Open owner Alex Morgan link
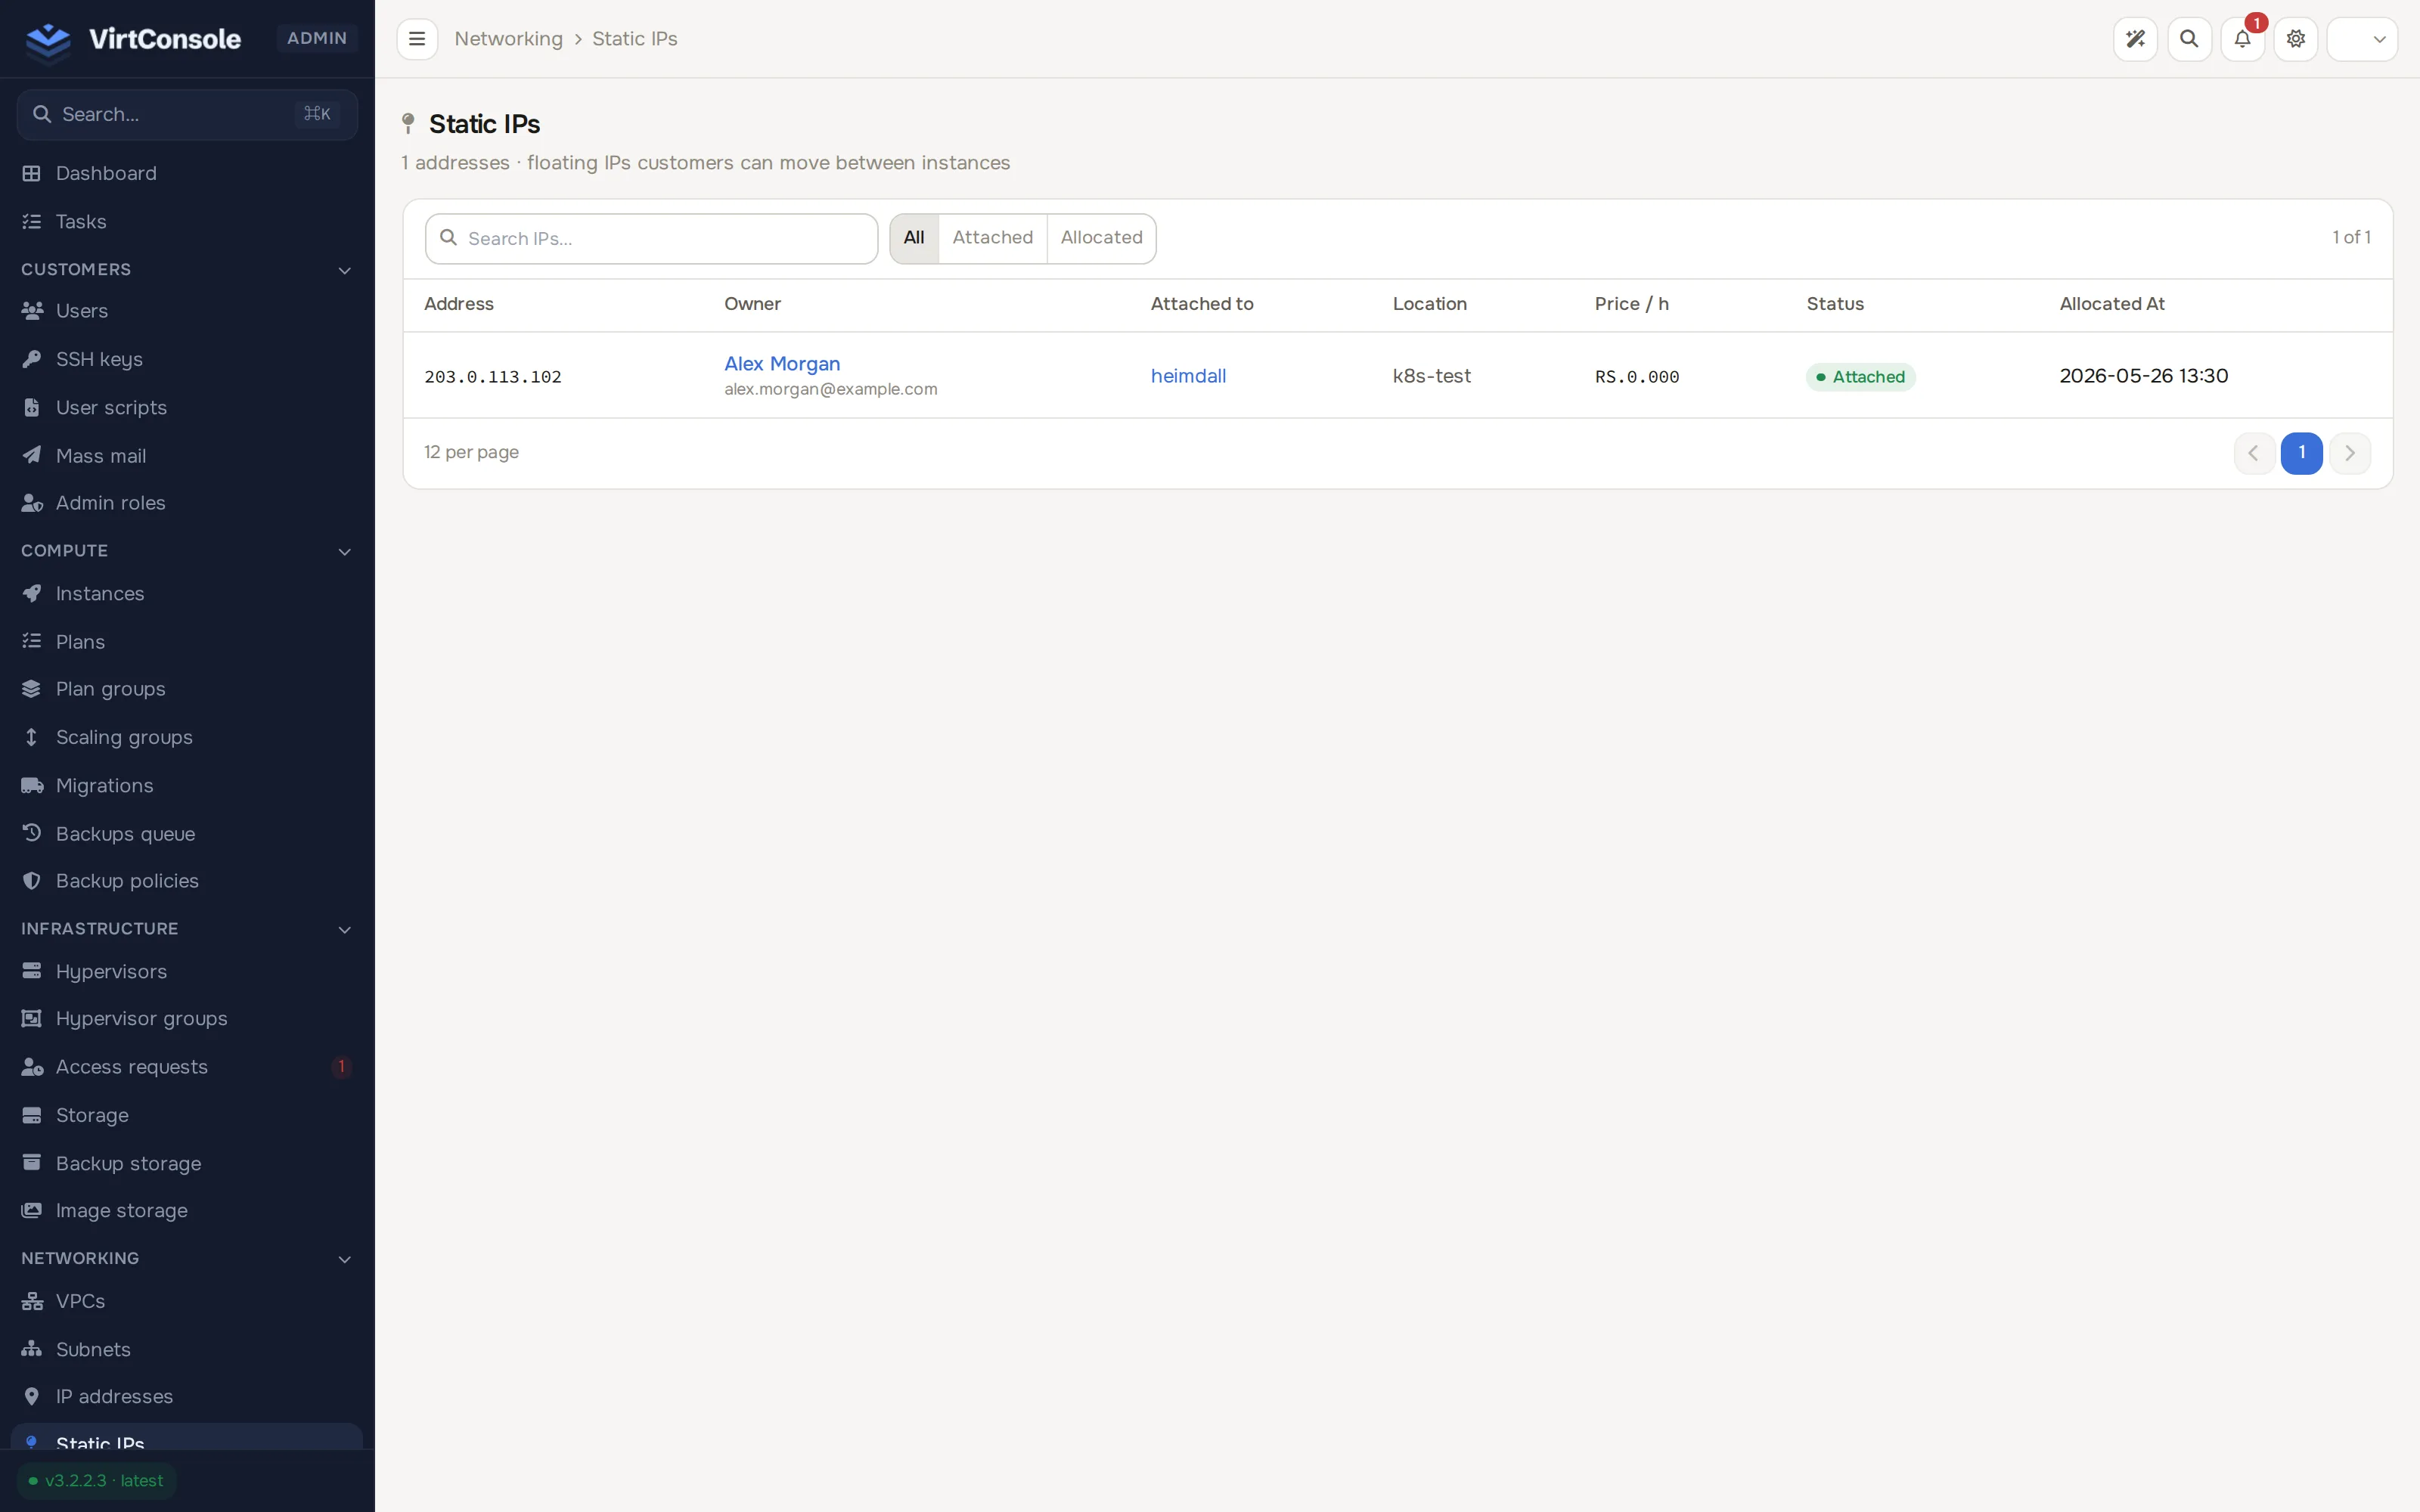 (x=782, y=364)
